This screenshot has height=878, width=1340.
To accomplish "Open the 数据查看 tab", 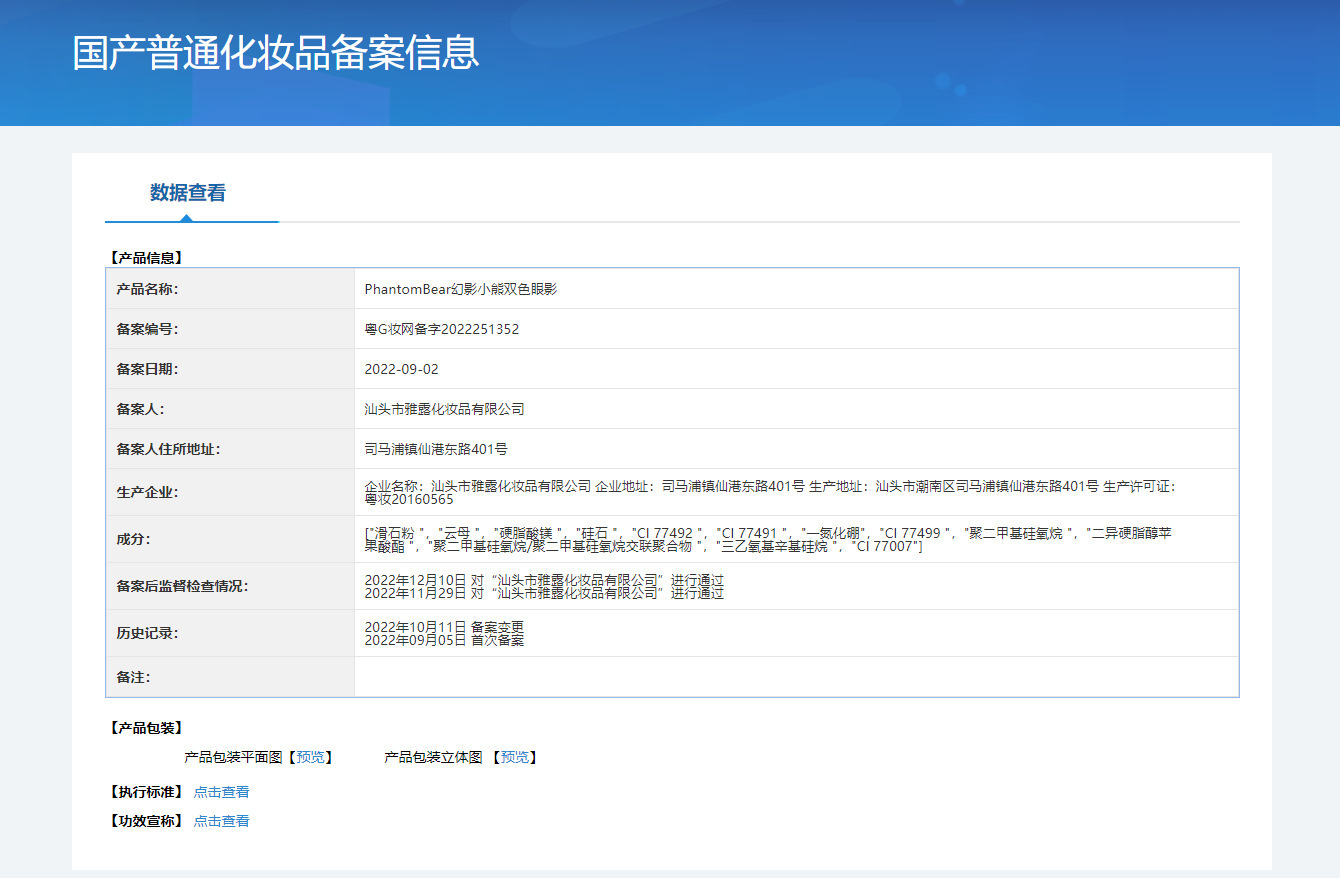I will pyautogui.click(x=188, y=193).
